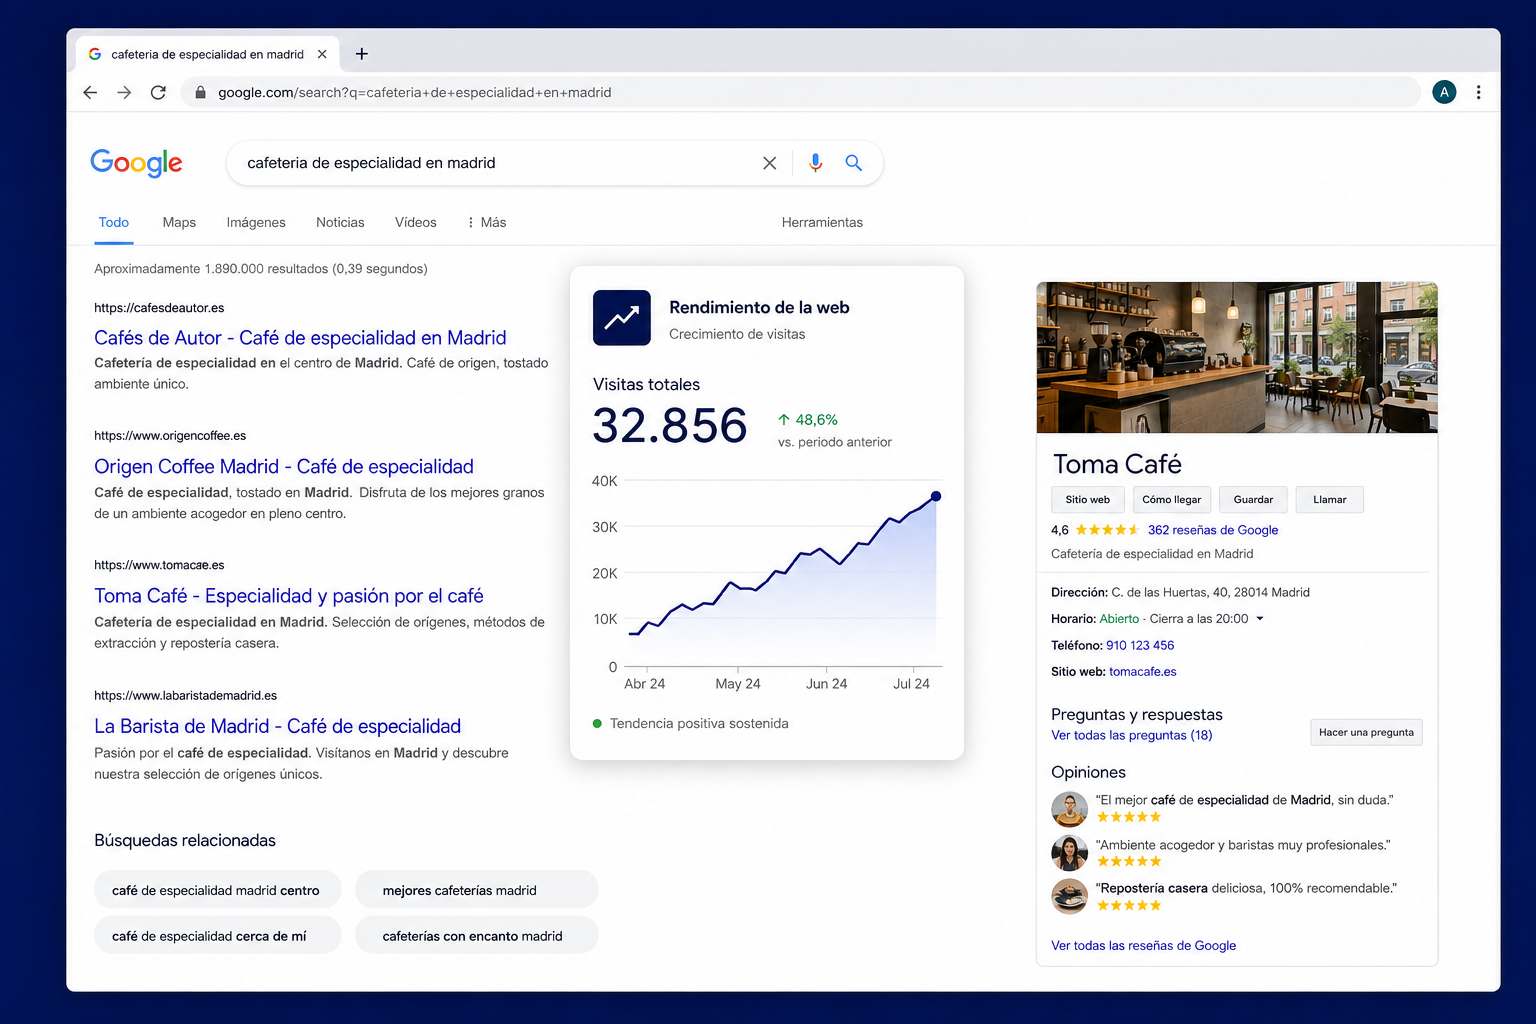Expand the Horario opening hours dropdown
The height and width of the screenshot is (1024, 1536).
(1260, 619)
